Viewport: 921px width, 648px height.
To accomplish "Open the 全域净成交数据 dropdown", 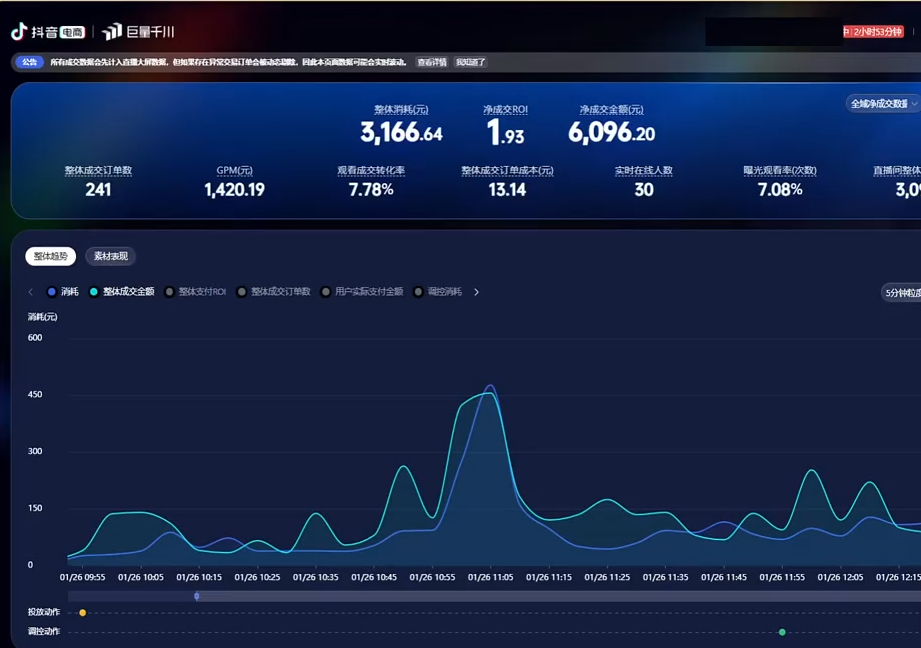I will click(883, 104).
